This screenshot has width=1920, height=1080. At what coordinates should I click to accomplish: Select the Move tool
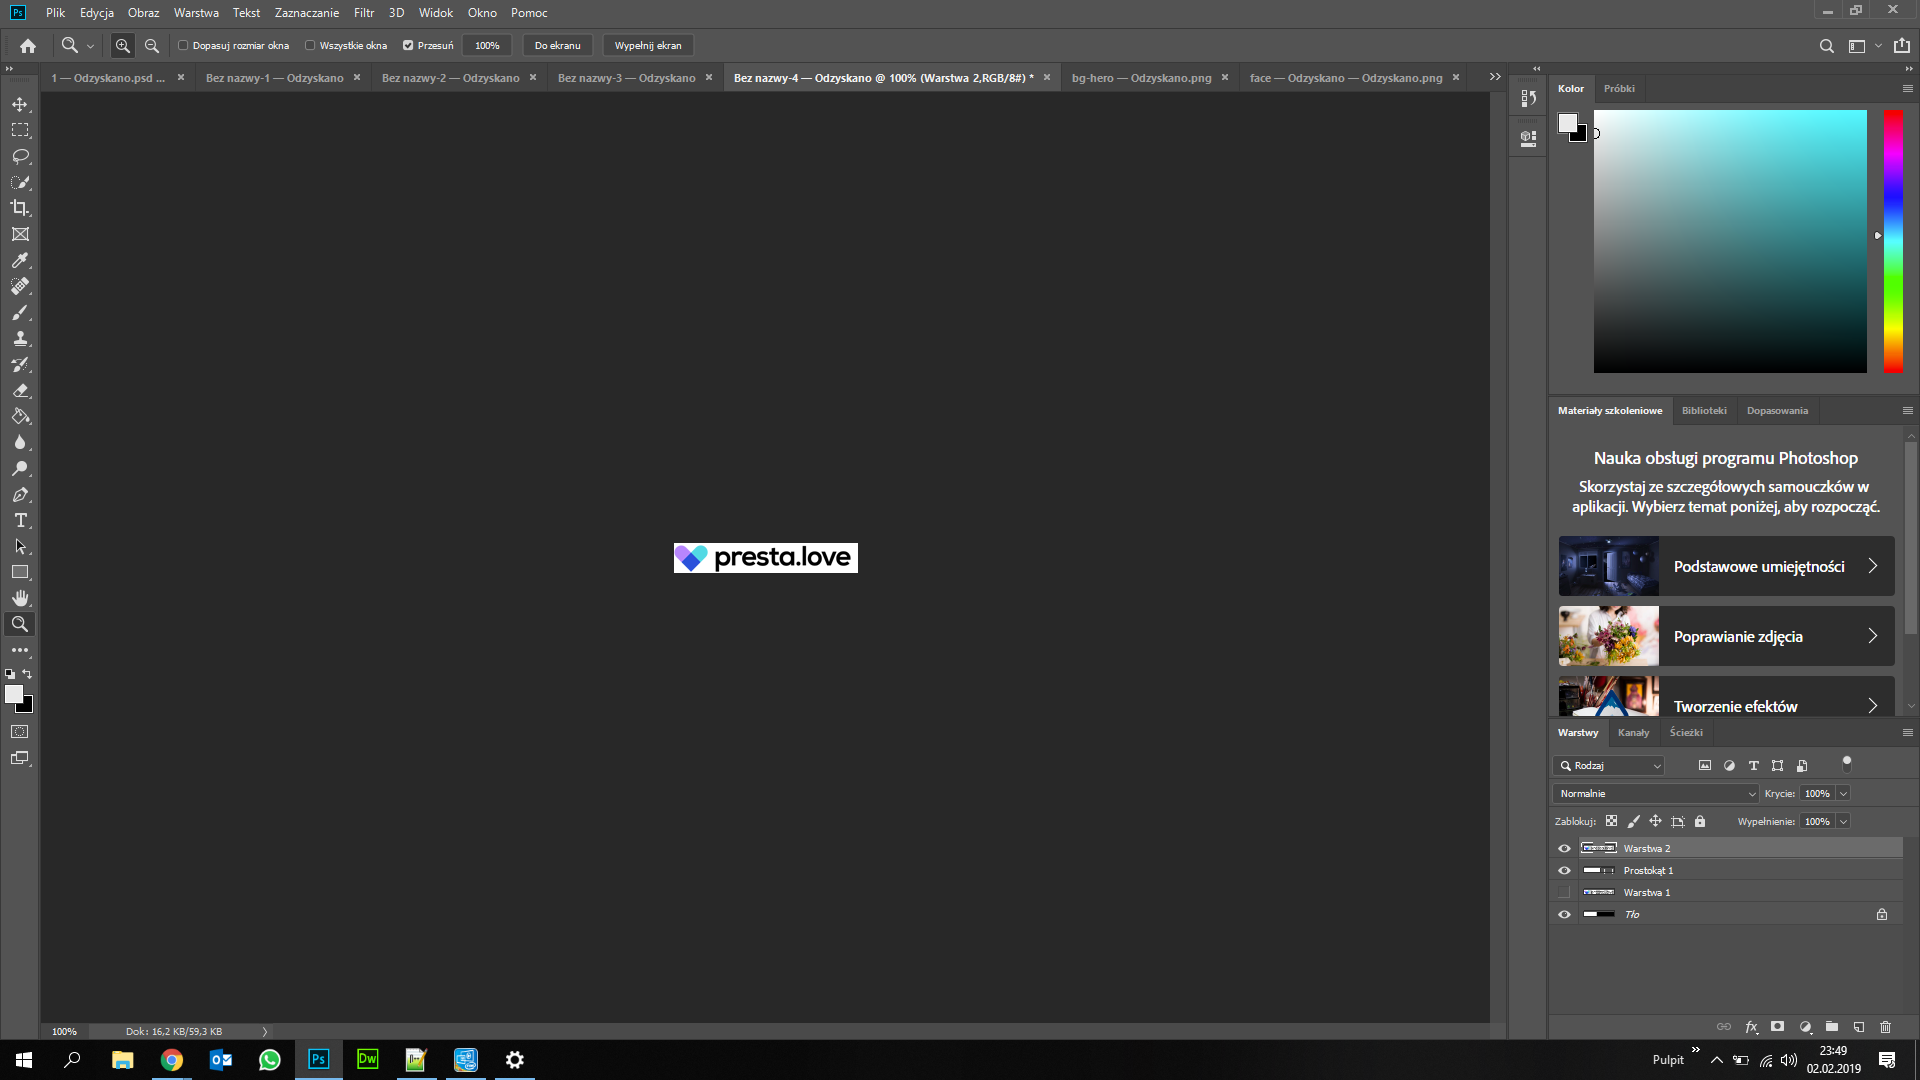(20, 105)
